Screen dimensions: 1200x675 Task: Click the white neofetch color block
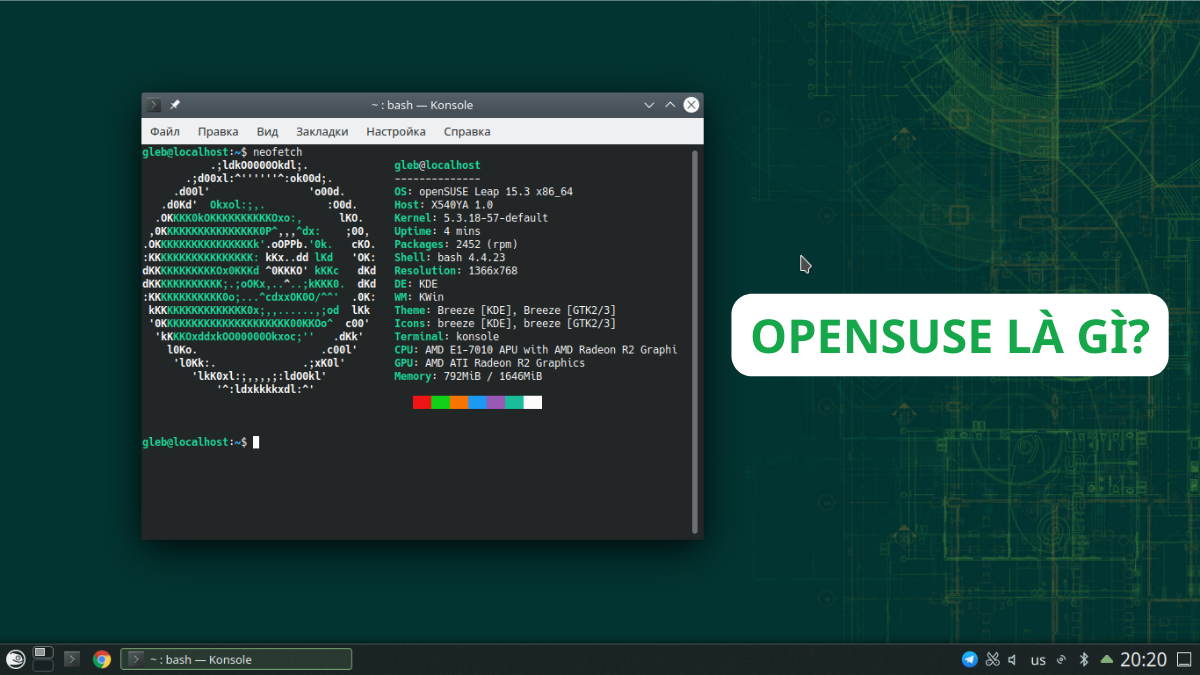point(533,402)
